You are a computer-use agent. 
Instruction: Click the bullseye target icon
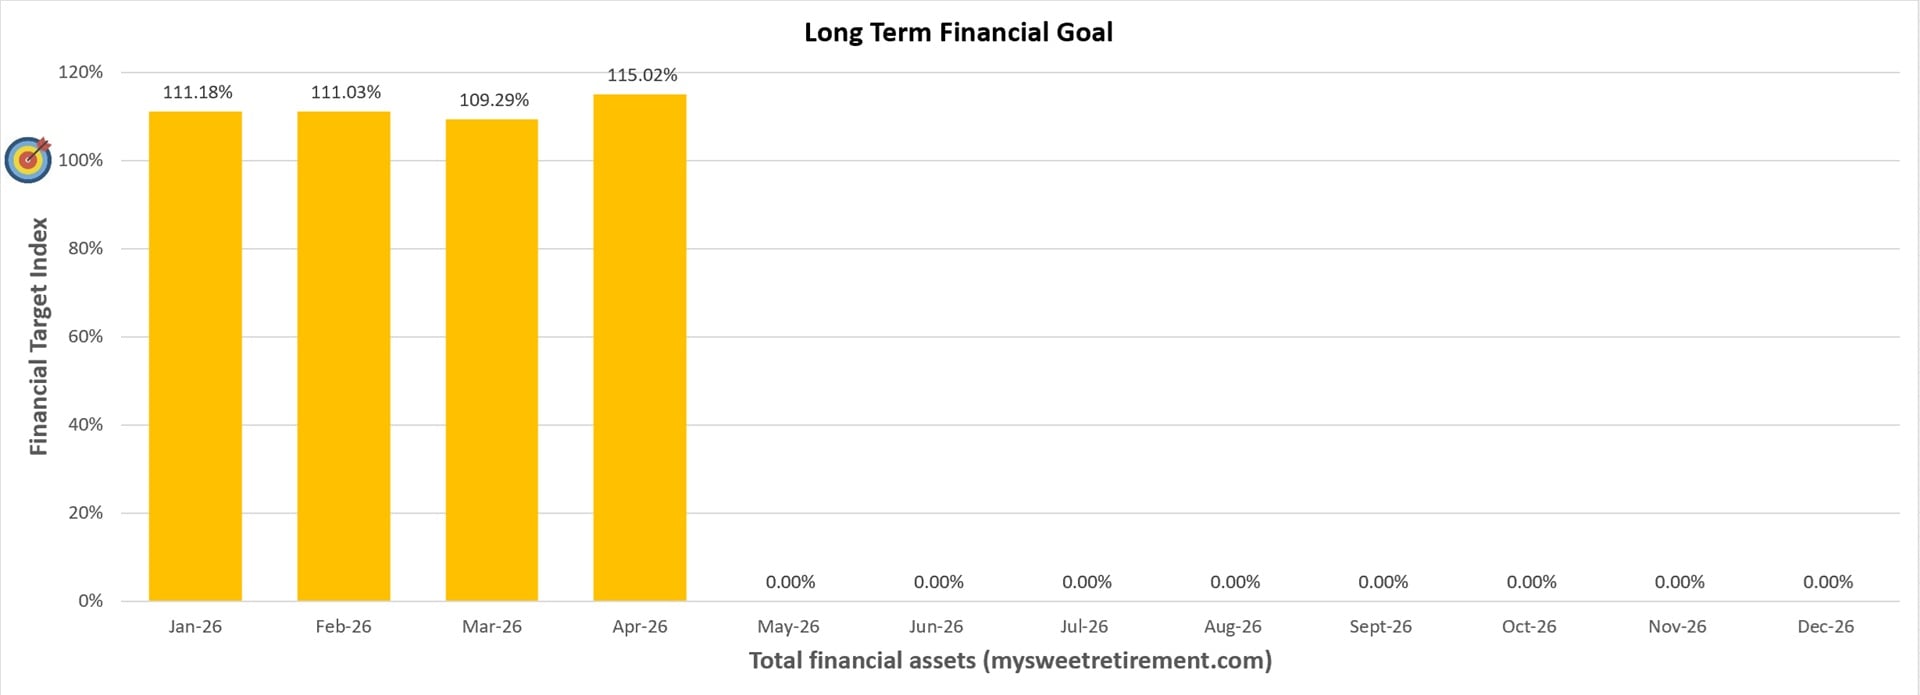coord(28,159)
